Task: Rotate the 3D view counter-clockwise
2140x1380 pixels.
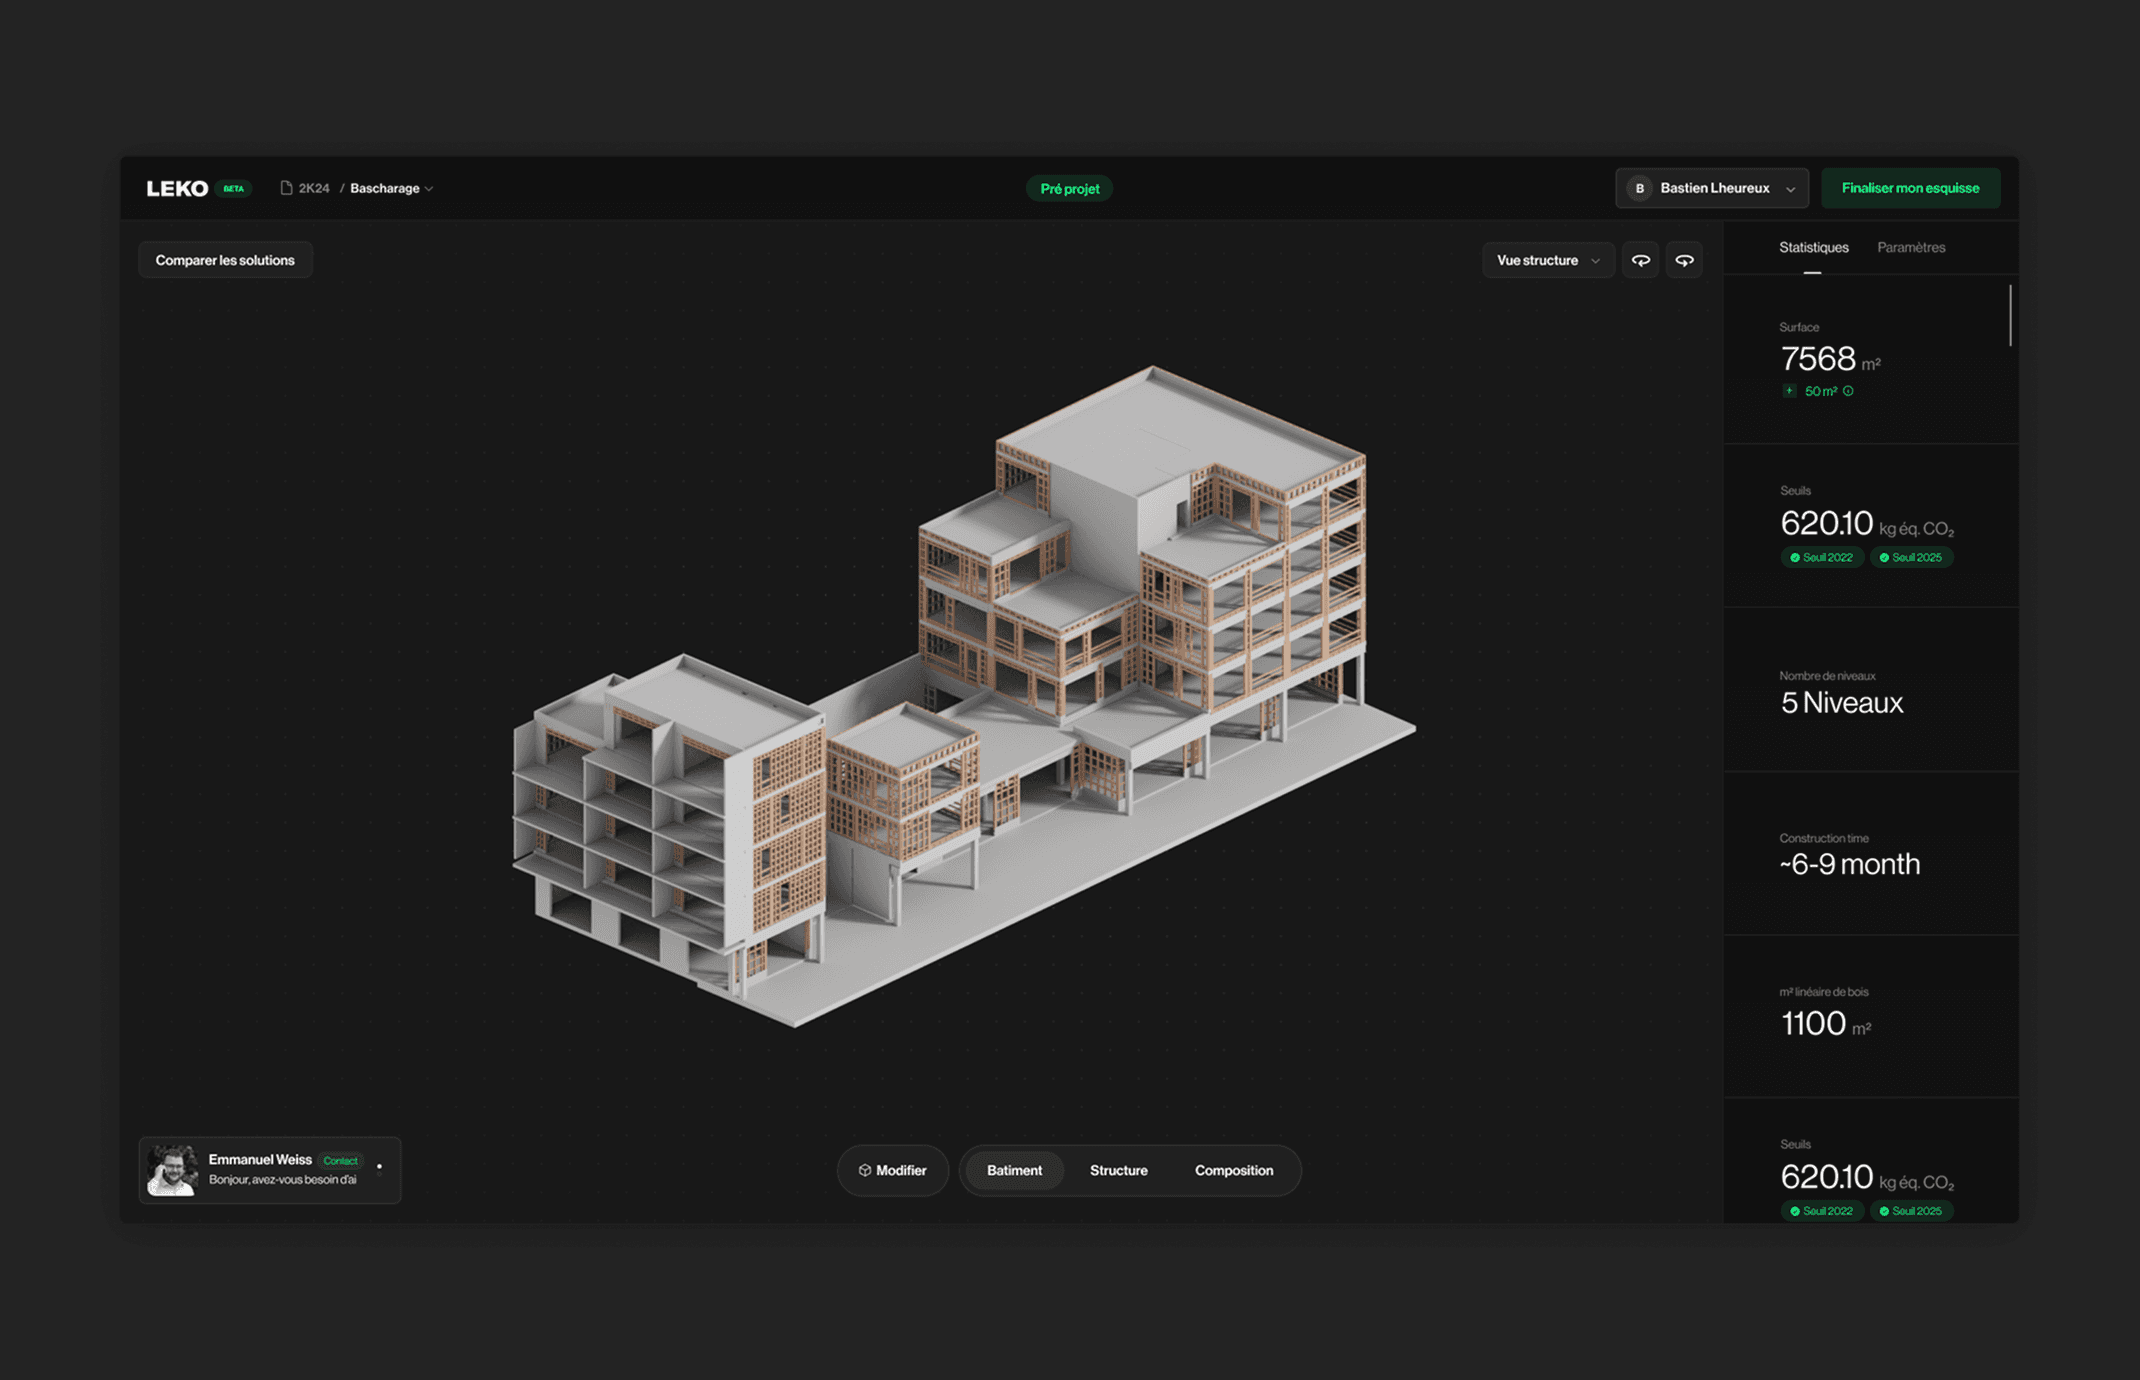Action: (1640, 260)
